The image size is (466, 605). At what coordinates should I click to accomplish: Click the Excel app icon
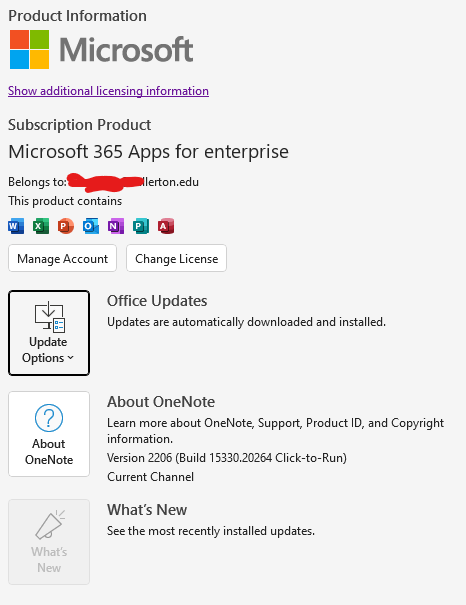(x=41, y=226)
